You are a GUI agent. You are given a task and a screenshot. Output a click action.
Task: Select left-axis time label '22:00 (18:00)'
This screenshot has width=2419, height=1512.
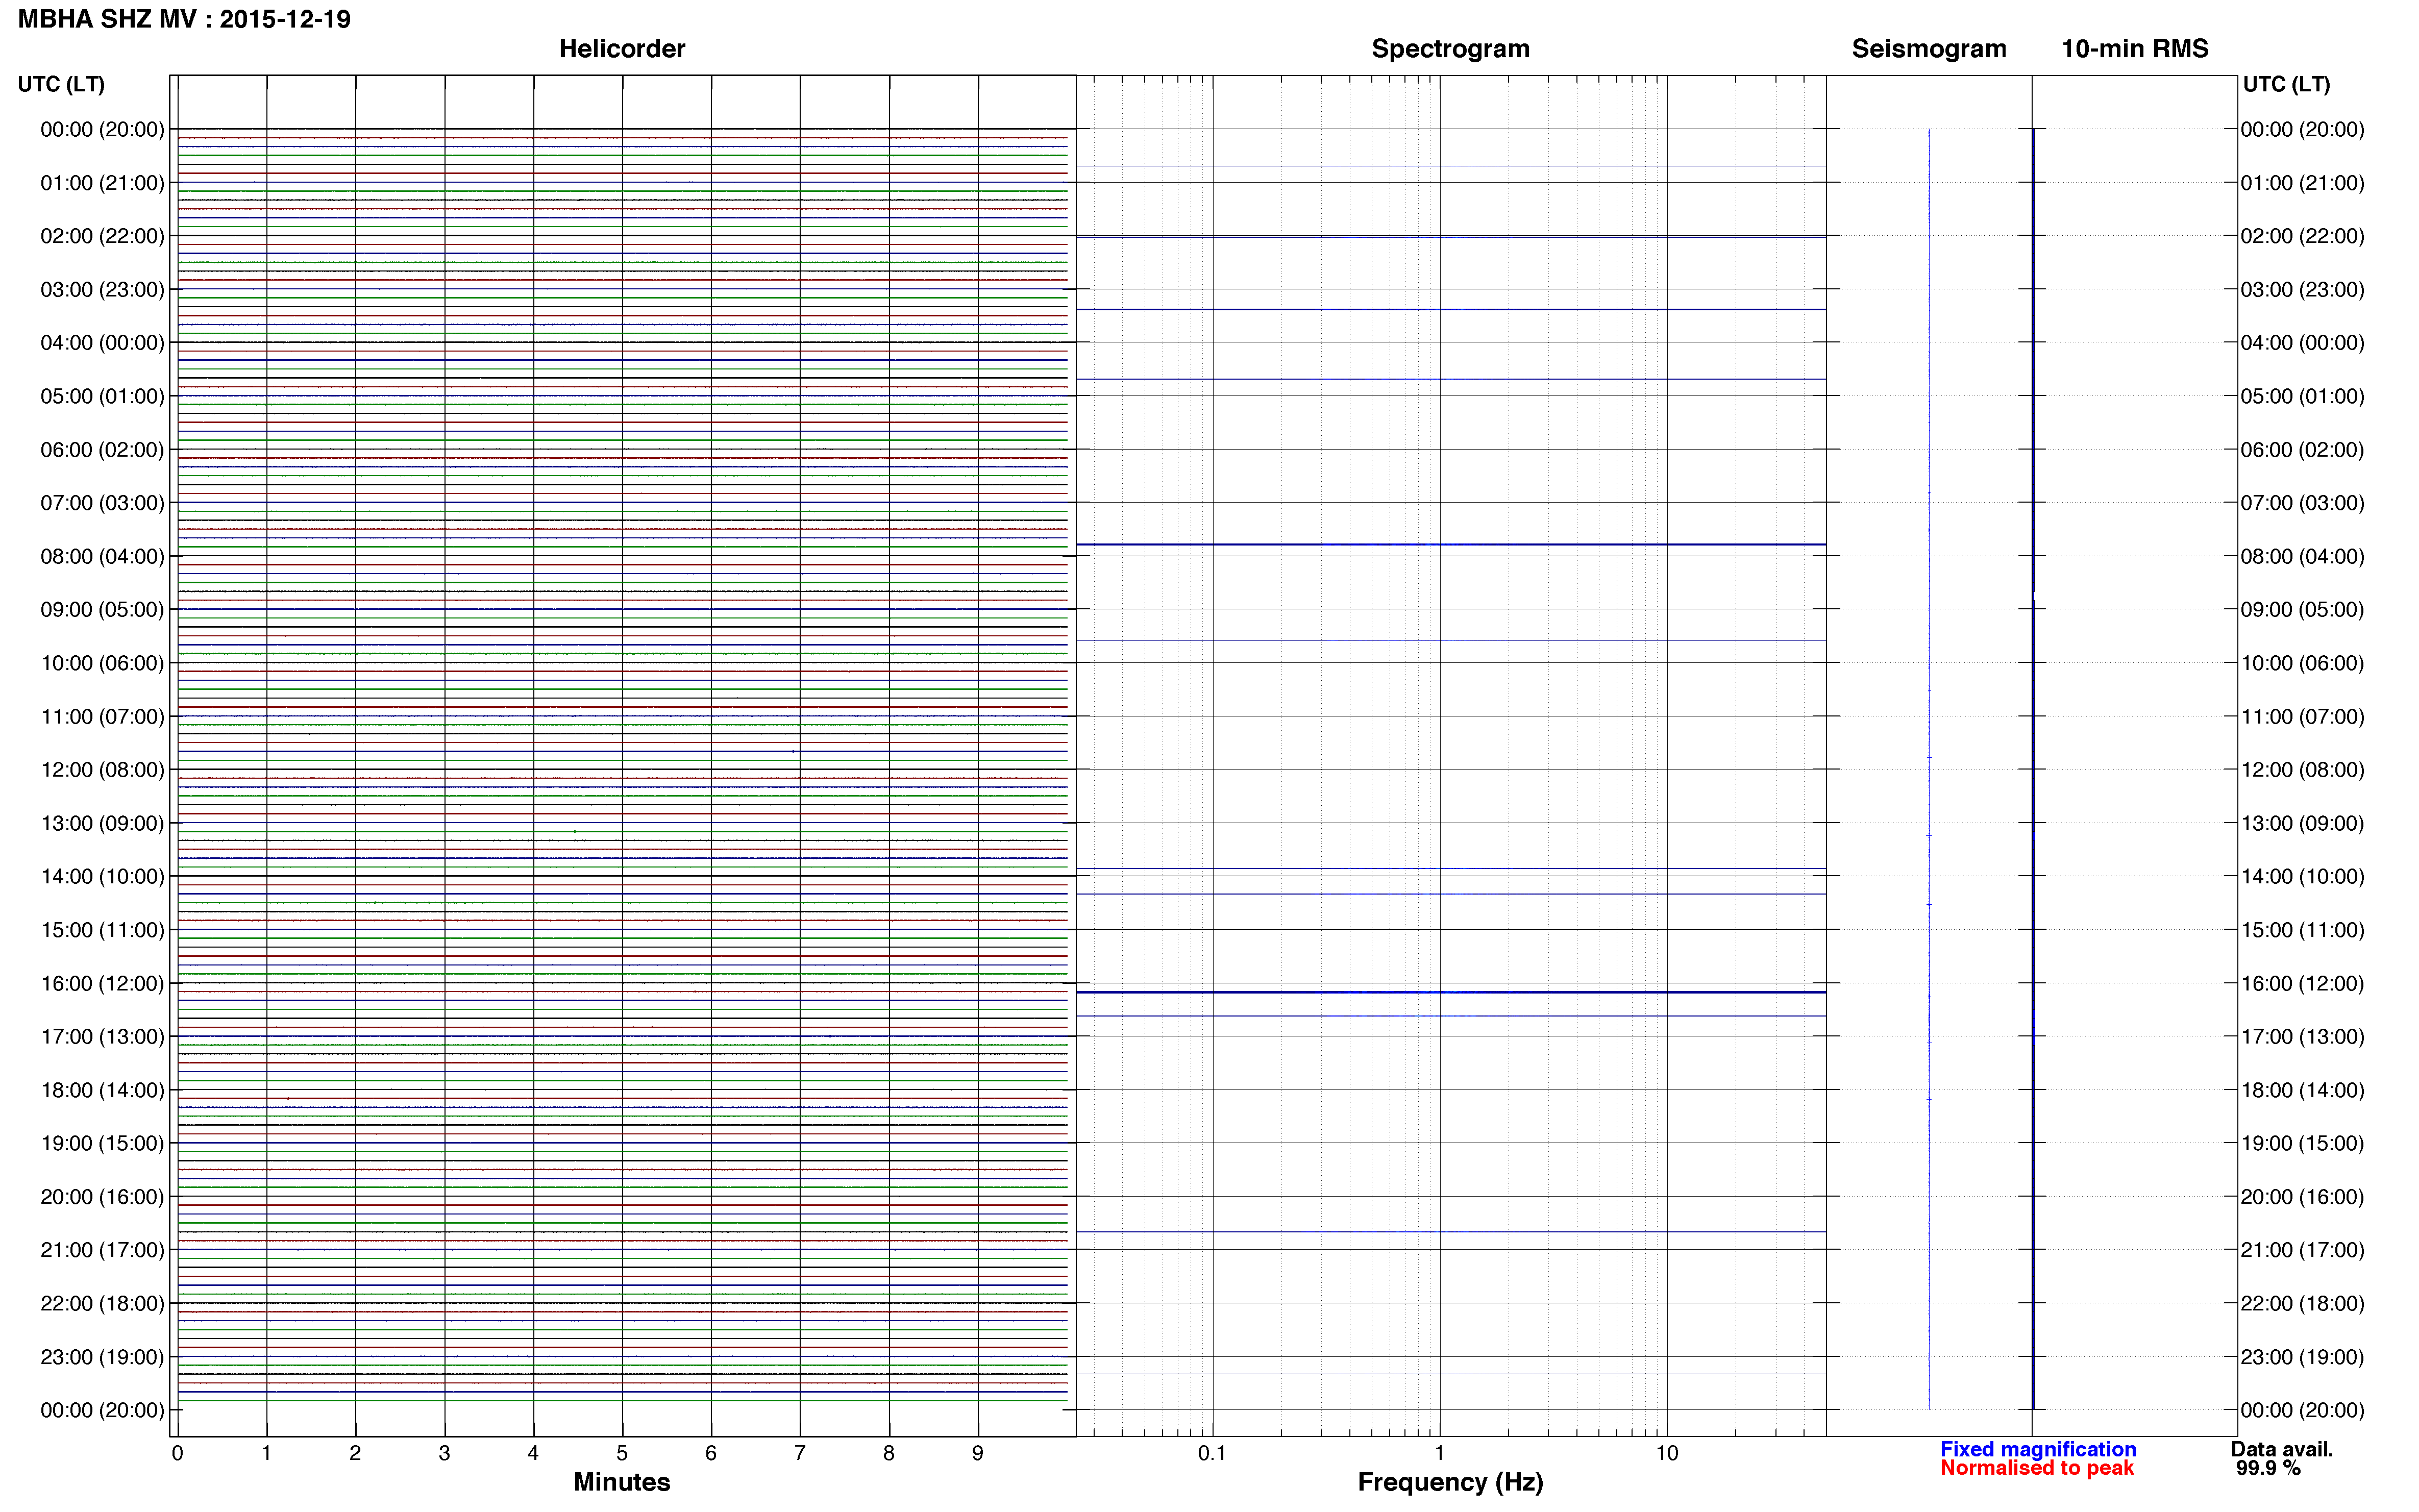102,1303
